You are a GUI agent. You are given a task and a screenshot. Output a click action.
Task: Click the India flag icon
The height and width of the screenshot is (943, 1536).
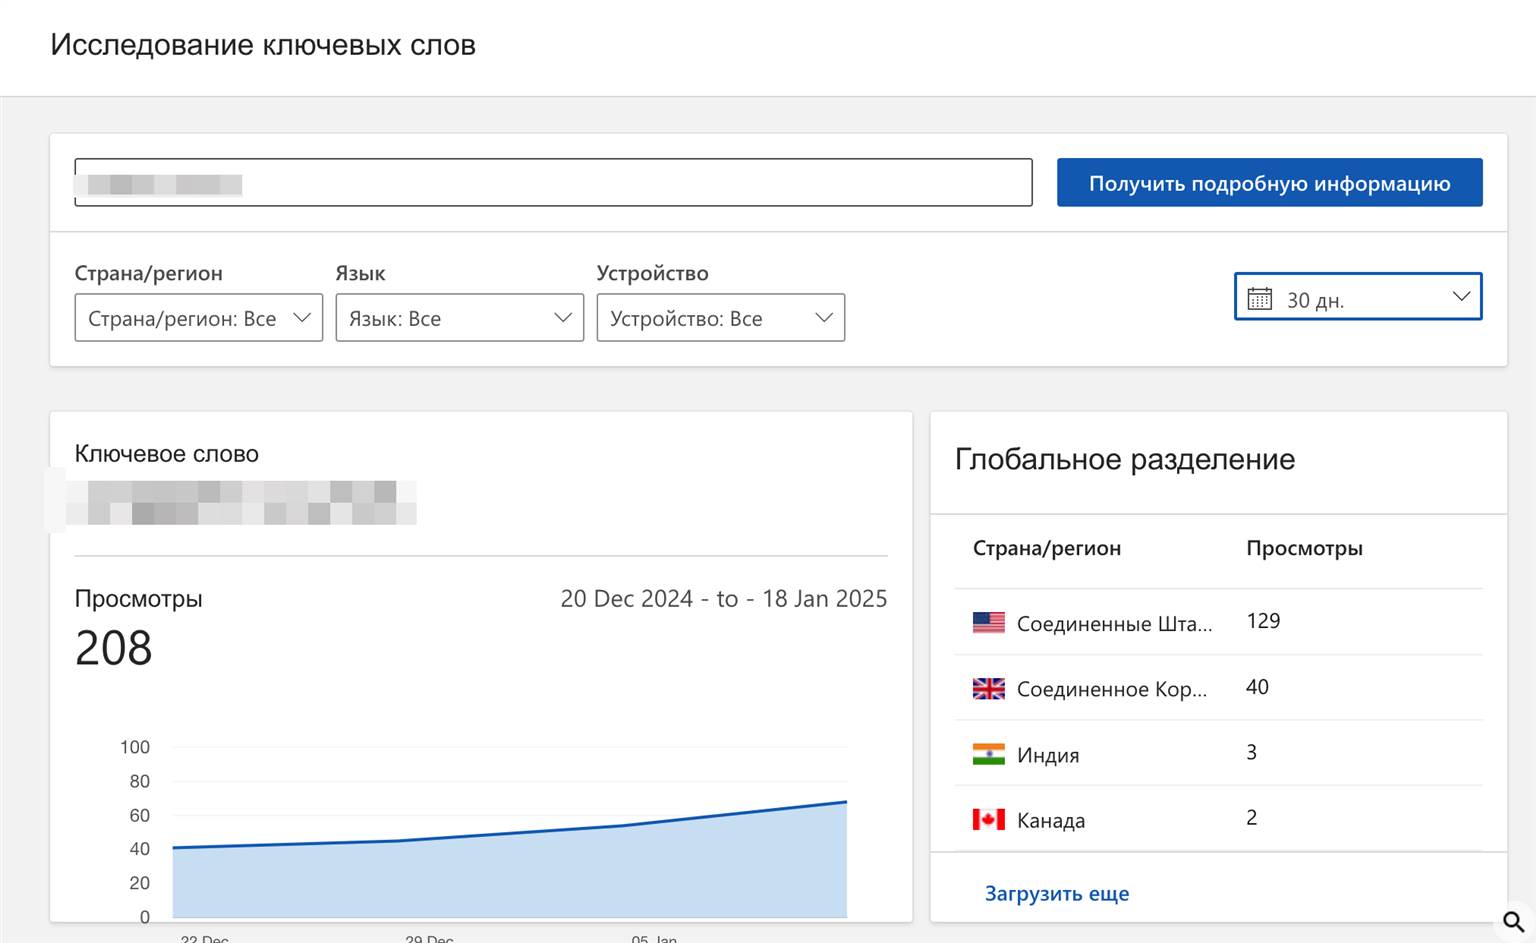pos(988,754)
